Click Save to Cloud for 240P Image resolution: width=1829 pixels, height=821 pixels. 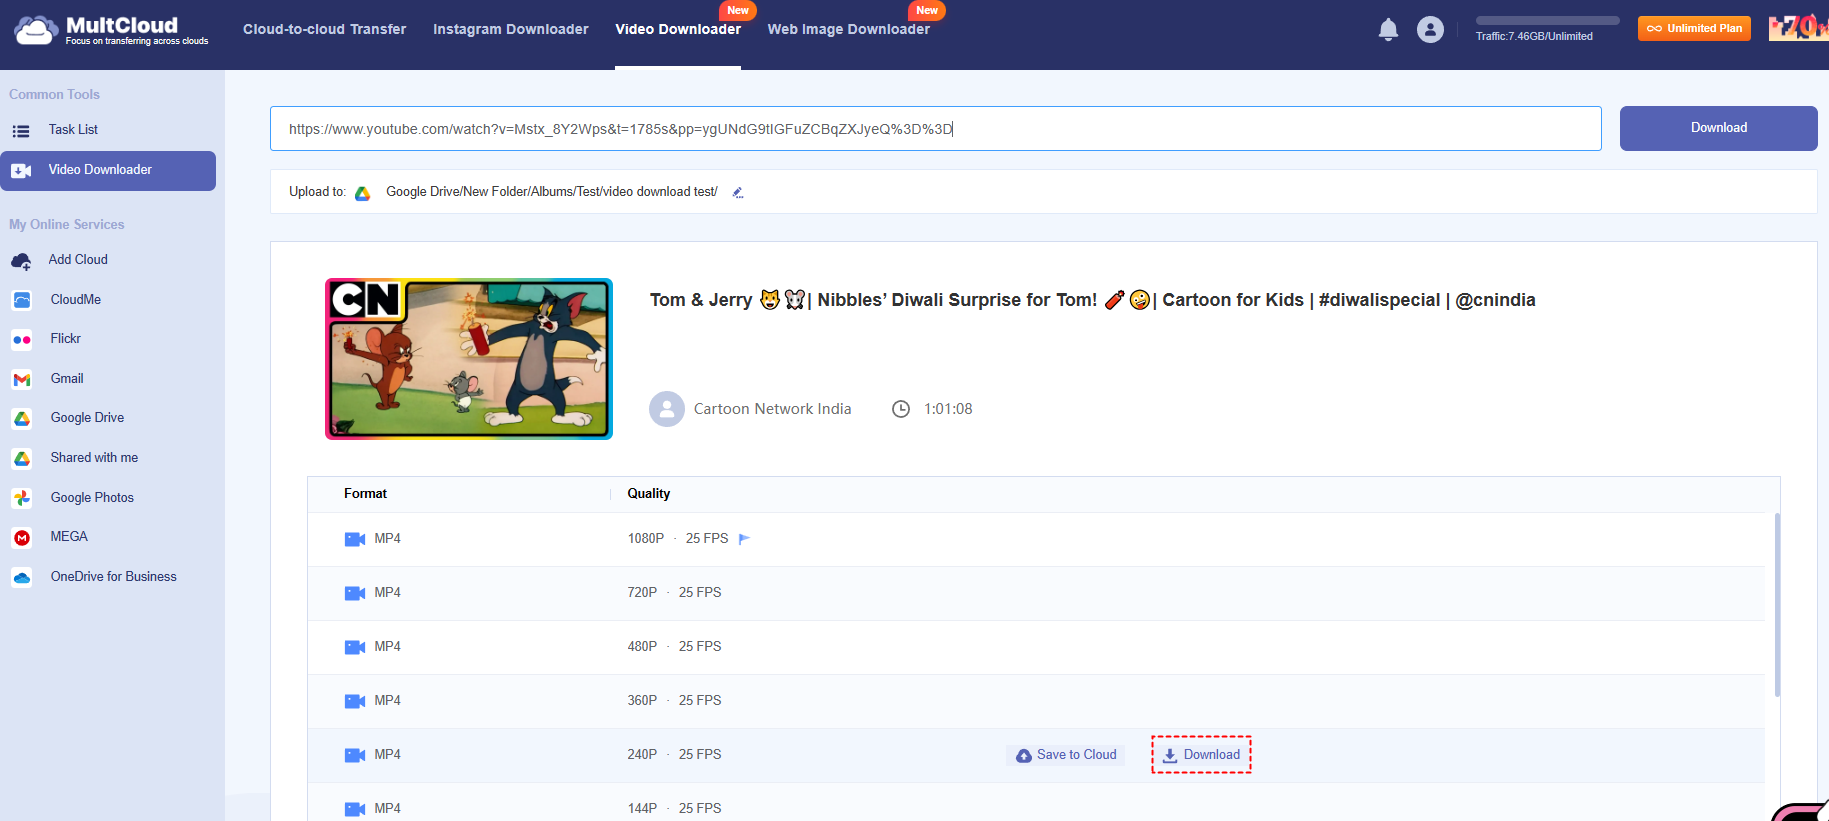(x=1066, y=755)
